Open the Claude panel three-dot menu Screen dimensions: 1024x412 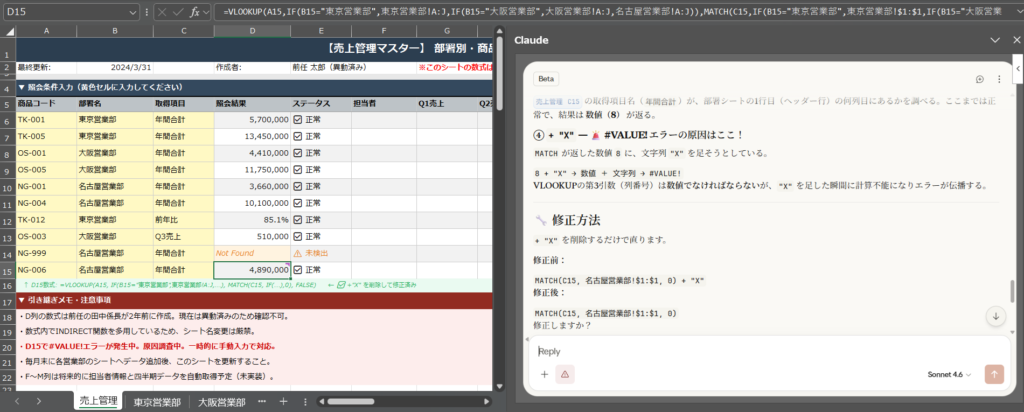pyautogui.click(x=999, y=79)
